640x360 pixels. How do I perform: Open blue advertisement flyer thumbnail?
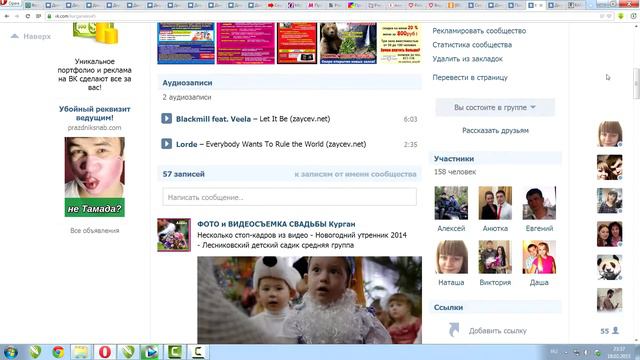pyautogui.click(x=186, y=43)
